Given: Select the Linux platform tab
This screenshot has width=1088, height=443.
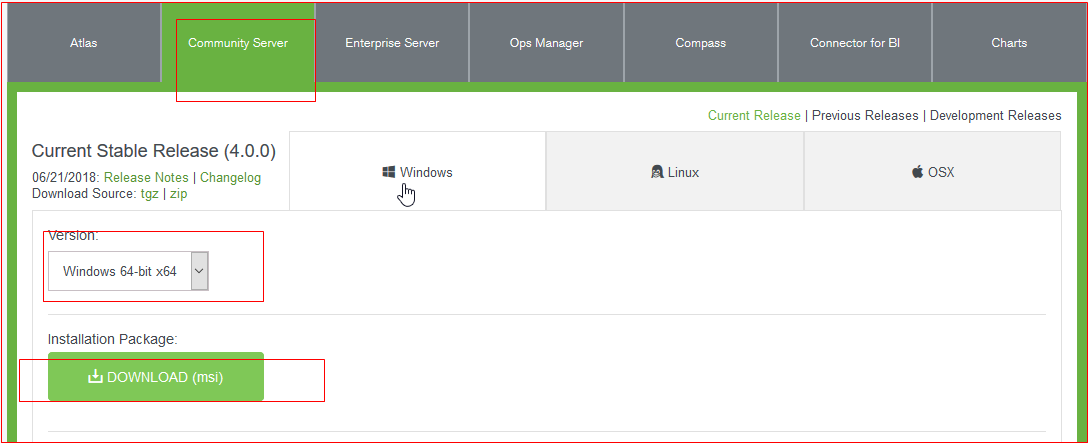Looking at the screenshot, I should click(675, 171).
